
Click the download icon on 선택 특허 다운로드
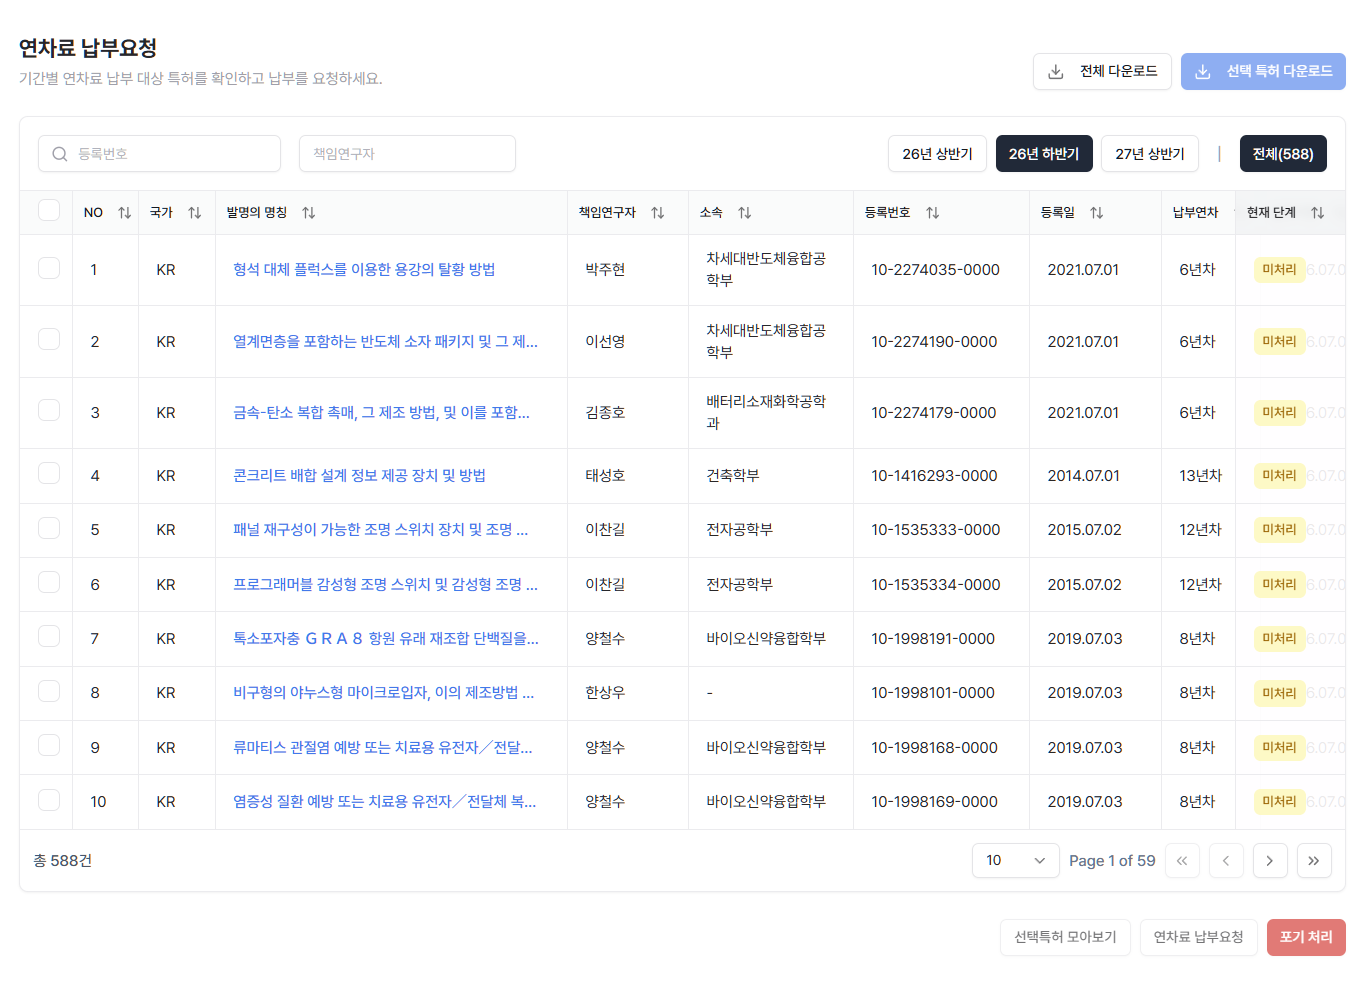pyautogui.click(x=1203, y=71)
